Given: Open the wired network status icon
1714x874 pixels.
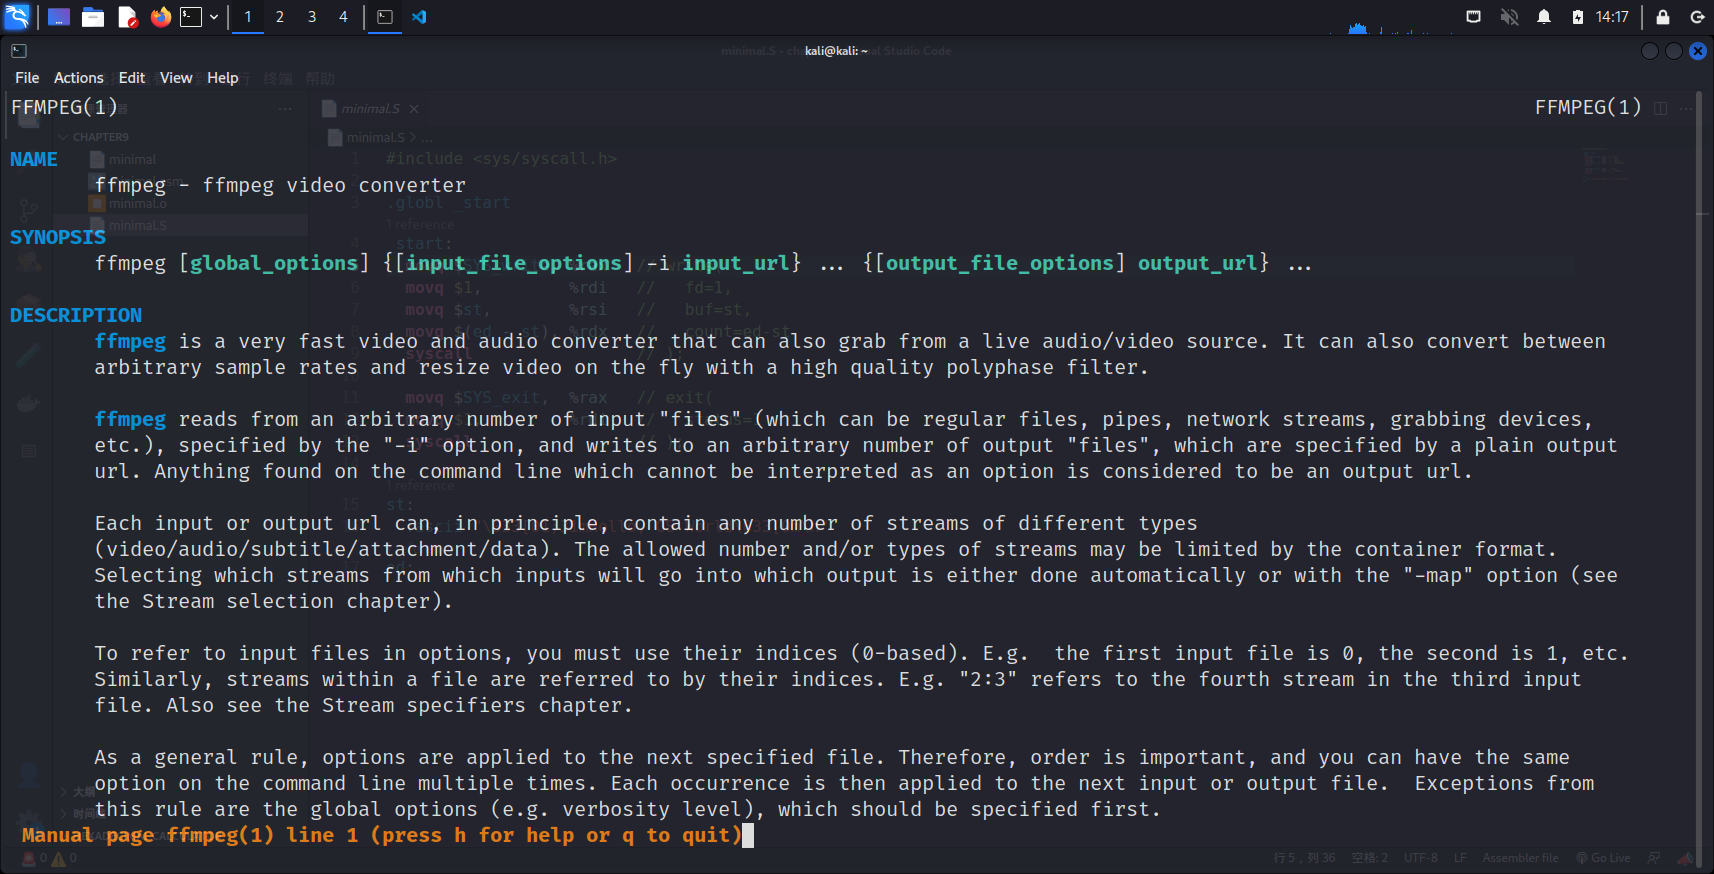Looking at the screenshot, I should pos(1473,17).
